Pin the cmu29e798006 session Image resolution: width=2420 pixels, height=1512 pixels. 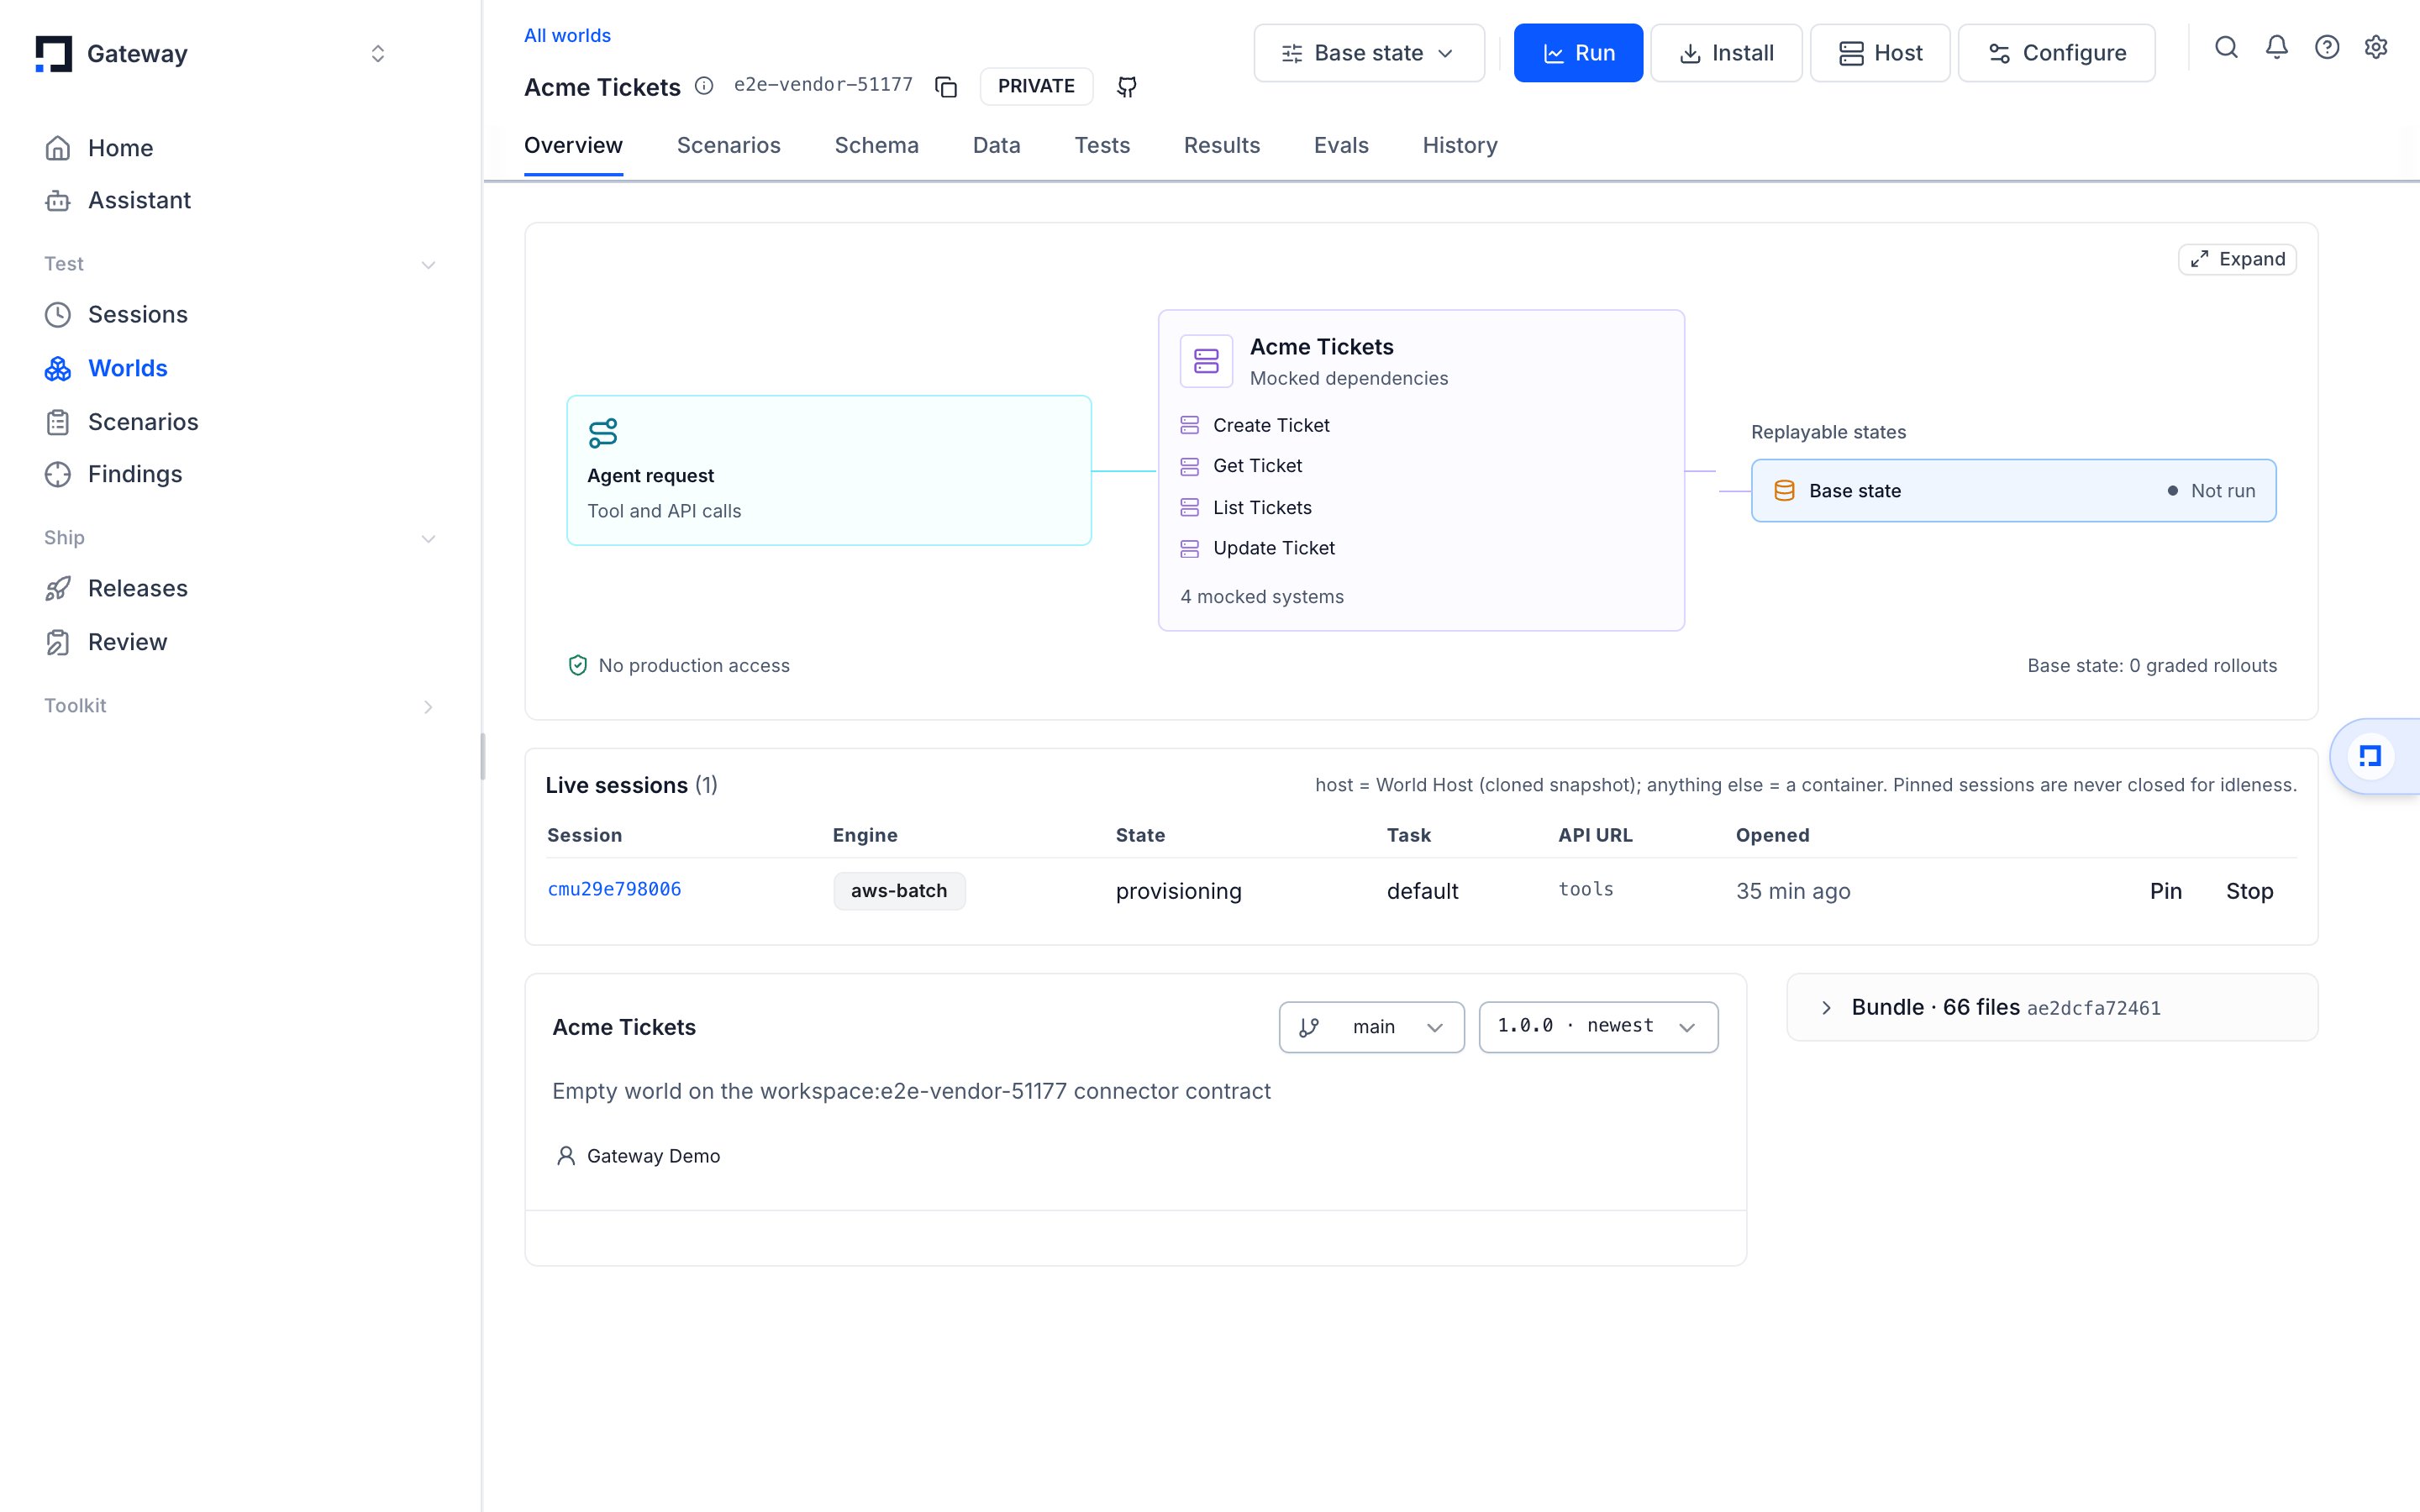tap(2165, 891)
